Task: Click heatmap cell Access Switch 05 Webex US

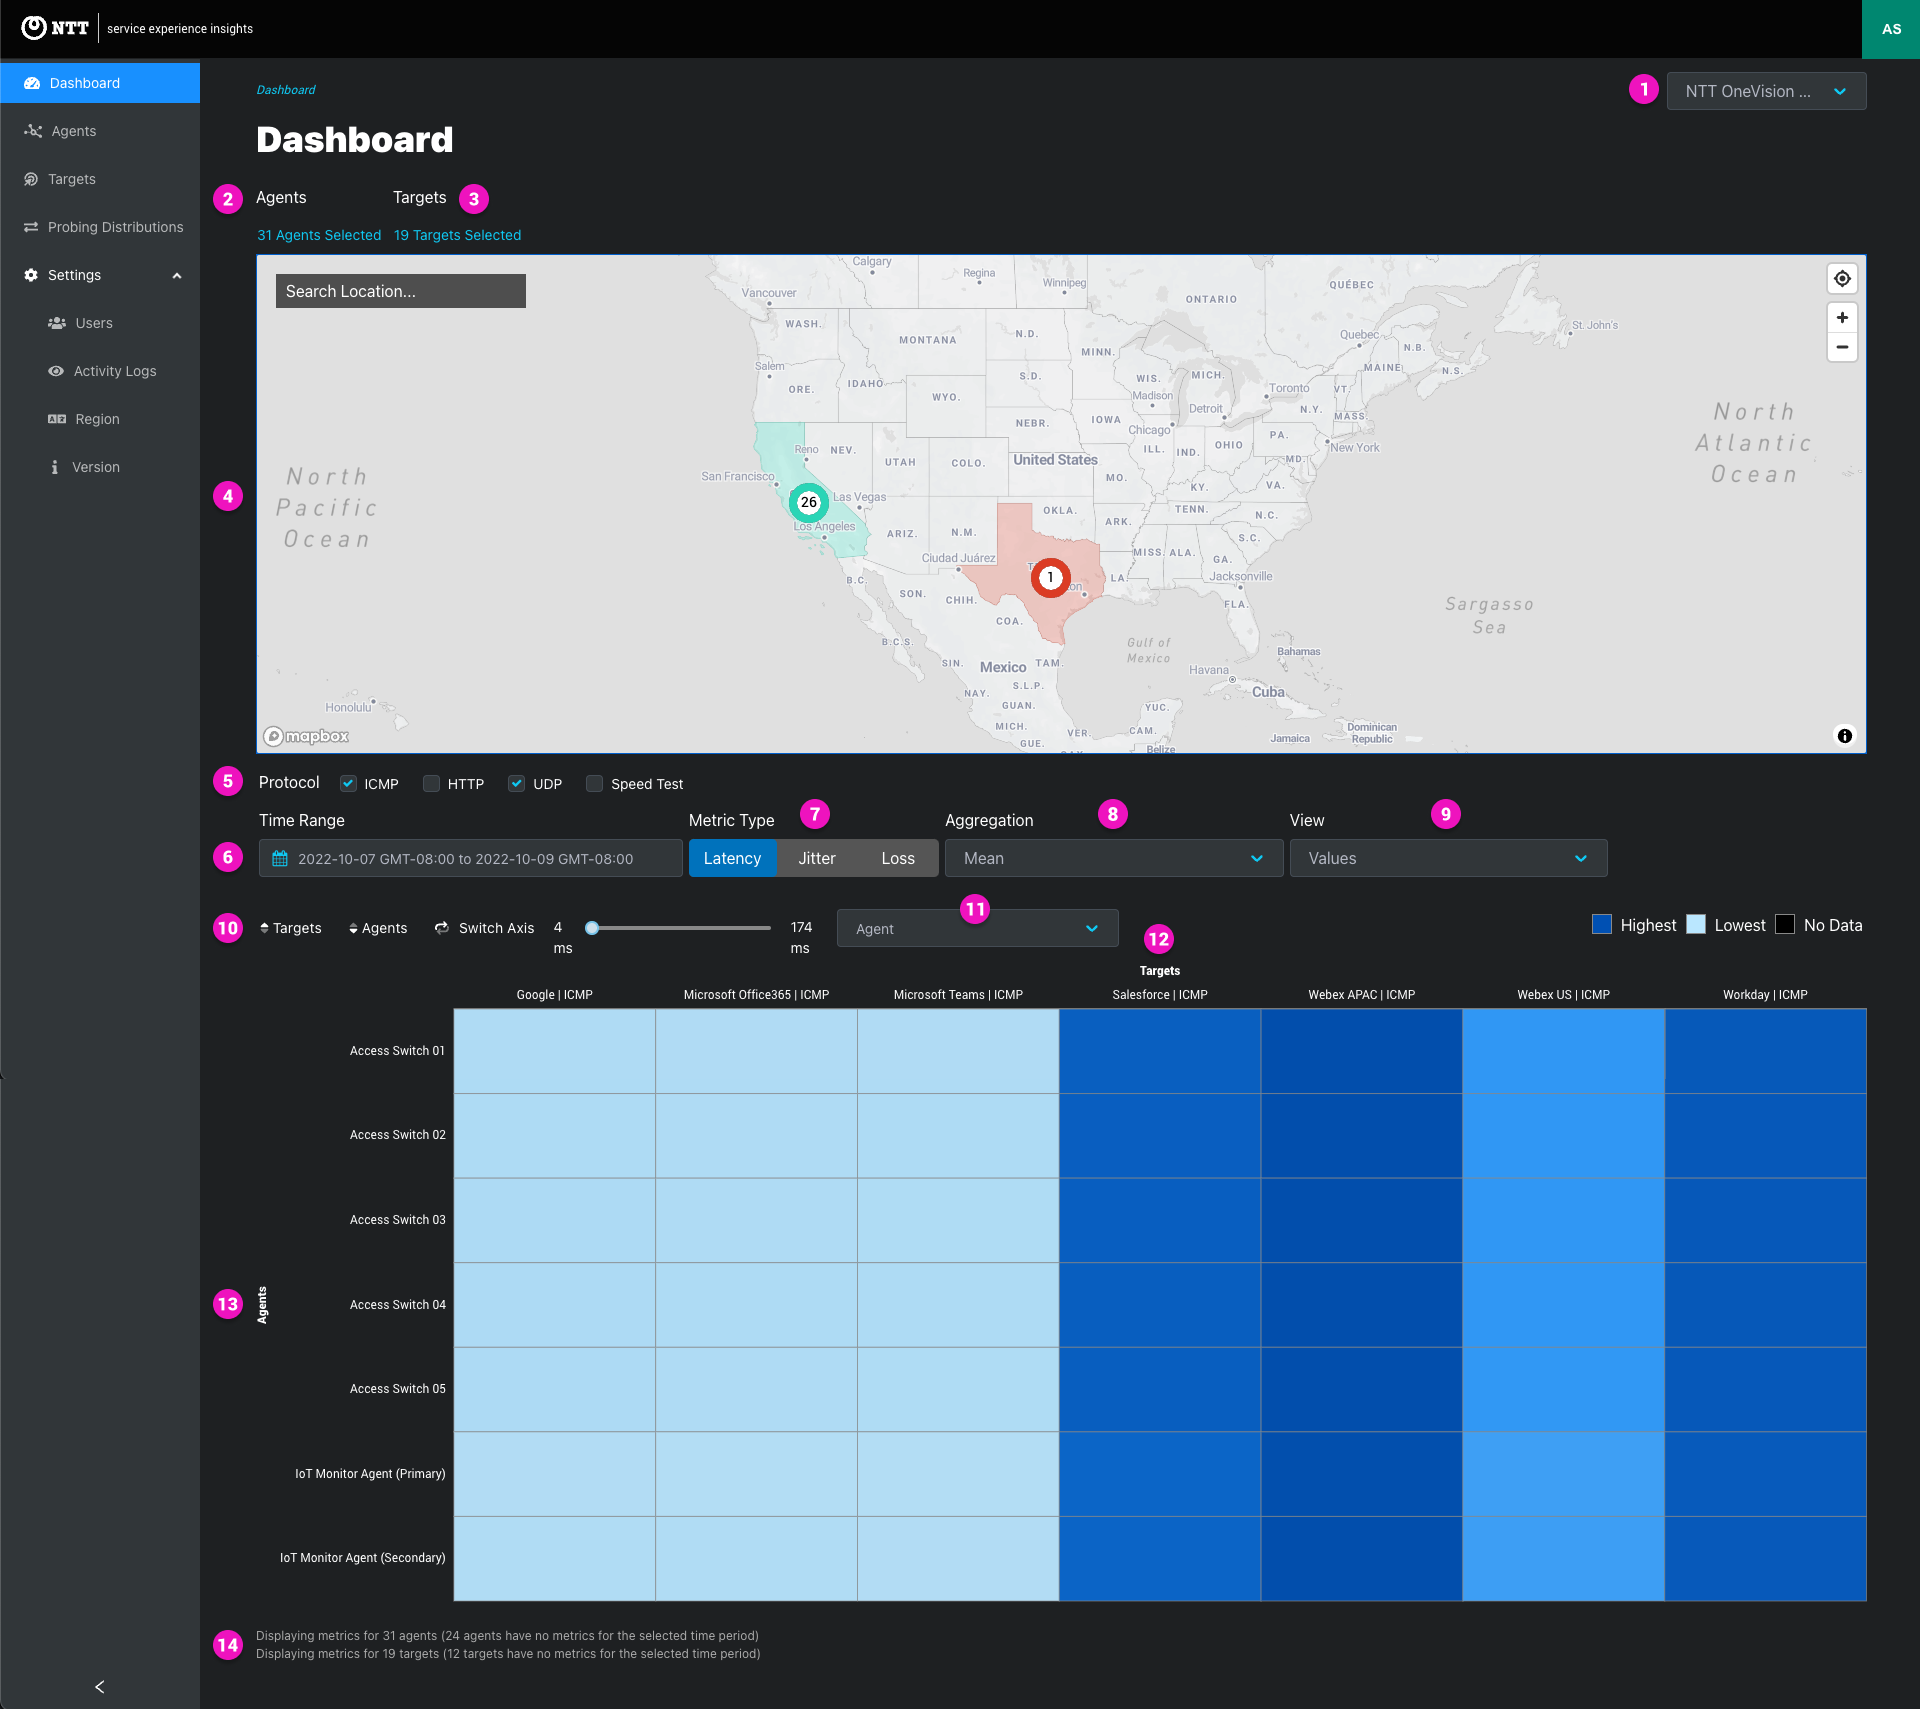Action: [x=1564, y=1389]
